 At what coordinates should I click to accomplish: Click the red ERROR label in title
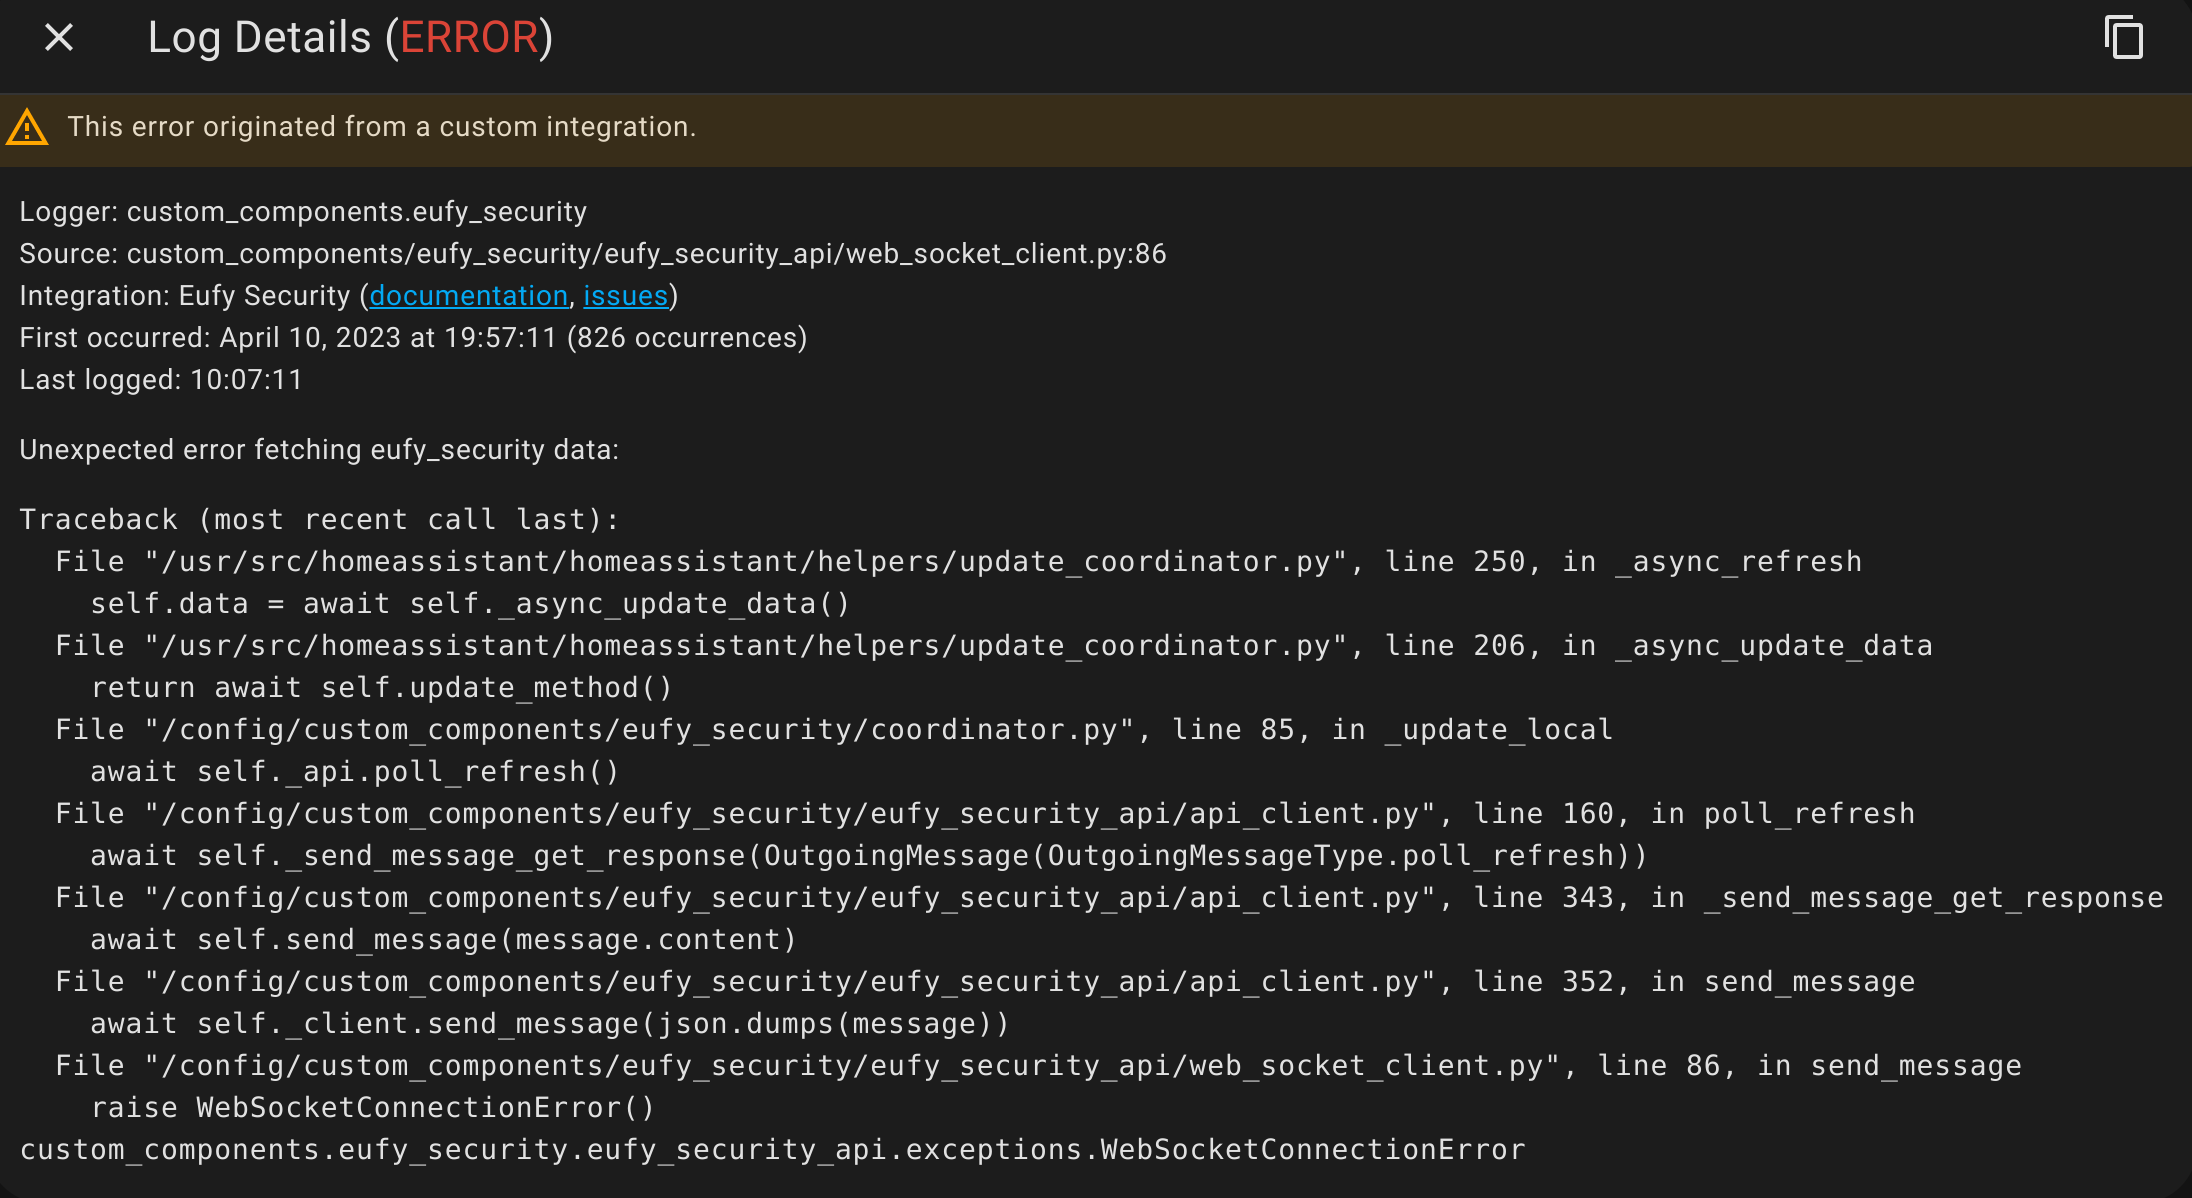[x=469, y=38]
